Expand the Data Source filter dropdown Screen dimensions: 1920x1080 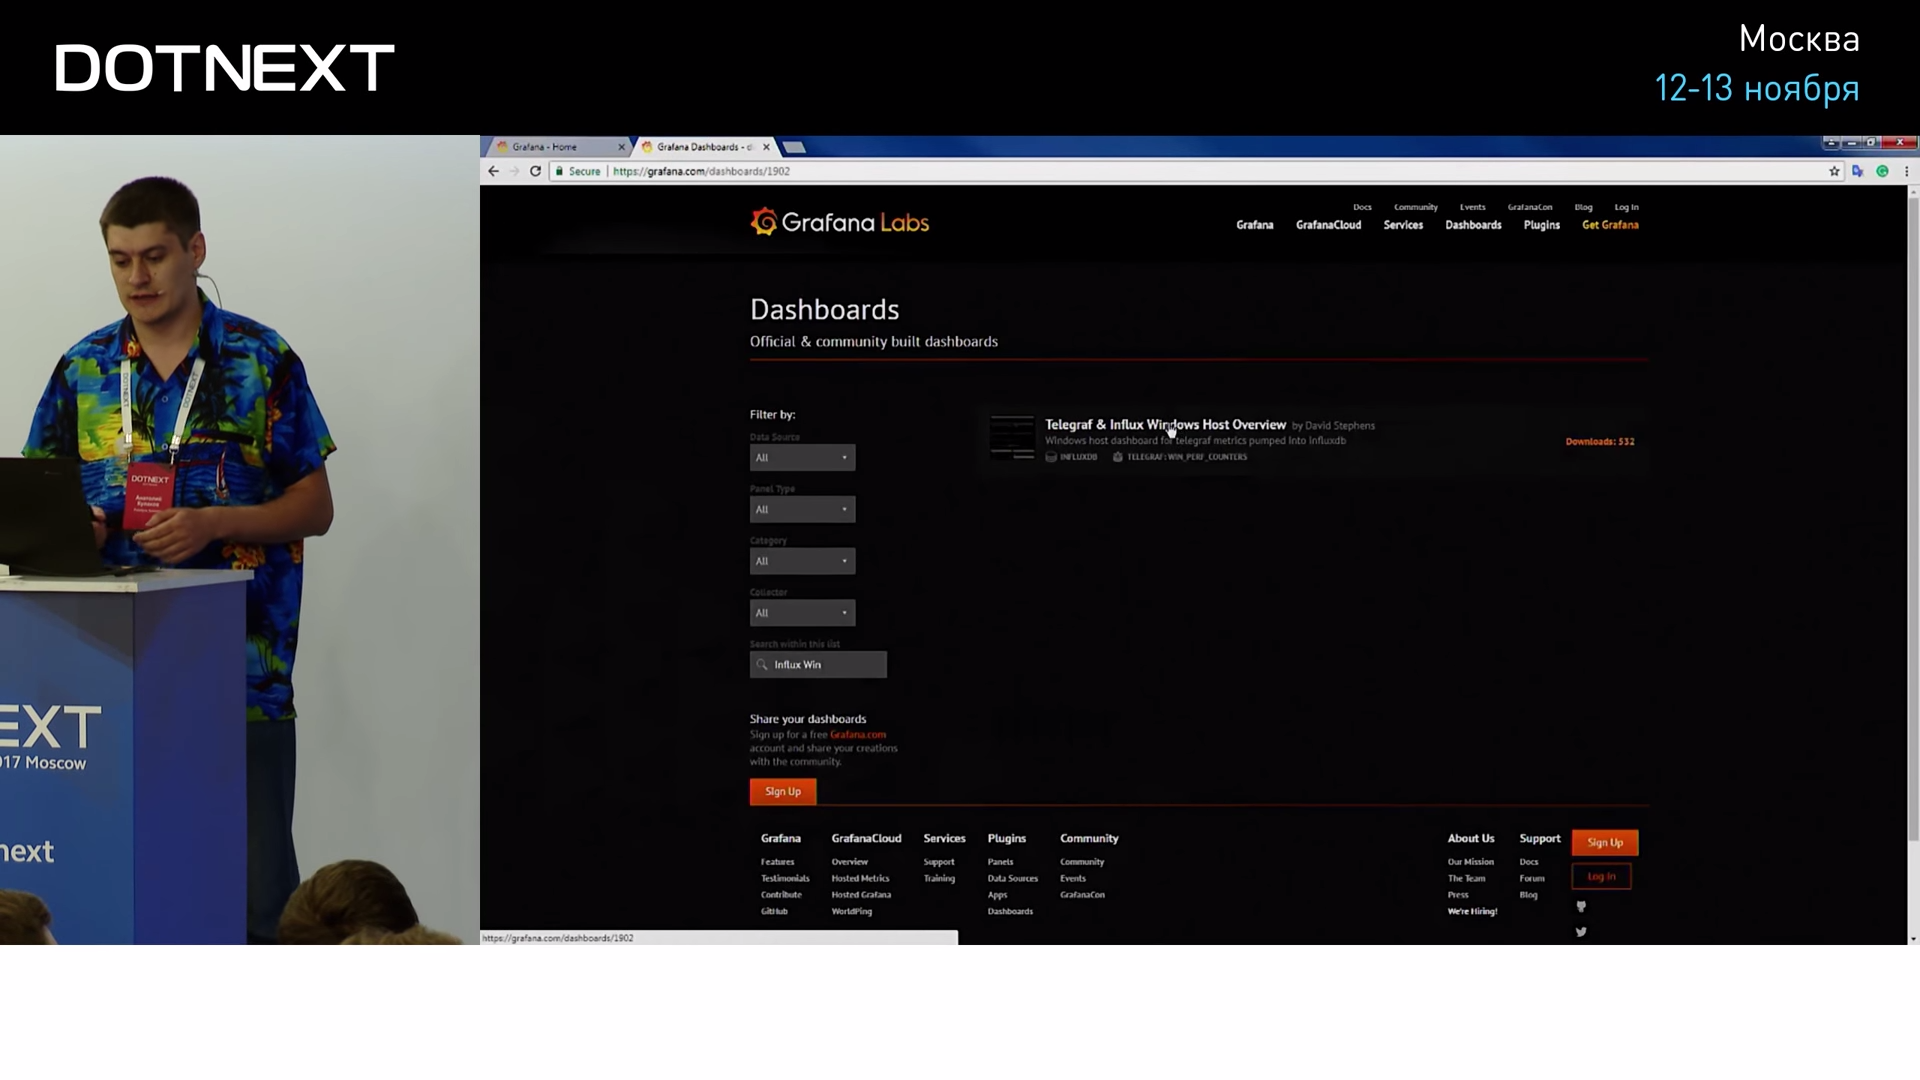(802, 458)
